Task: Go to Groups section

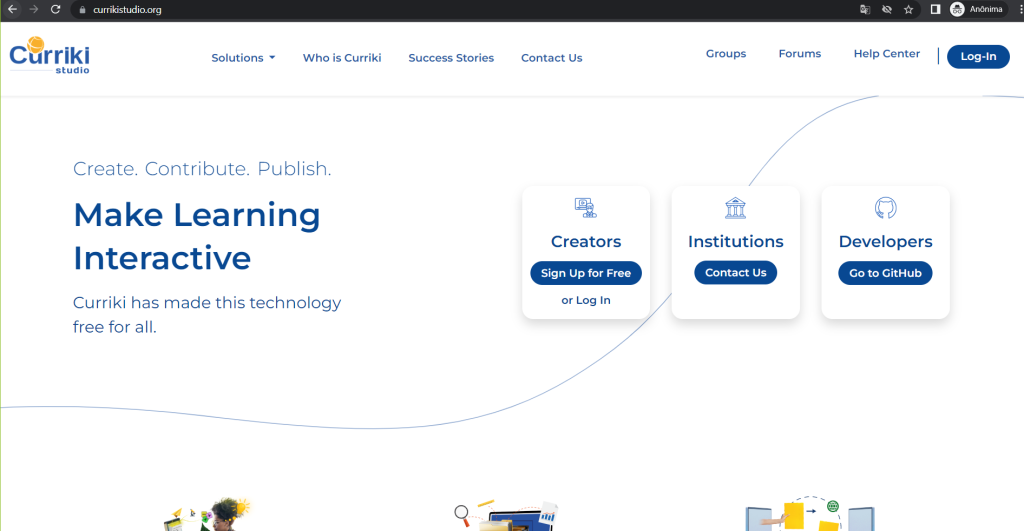Action: click(726, 54)
